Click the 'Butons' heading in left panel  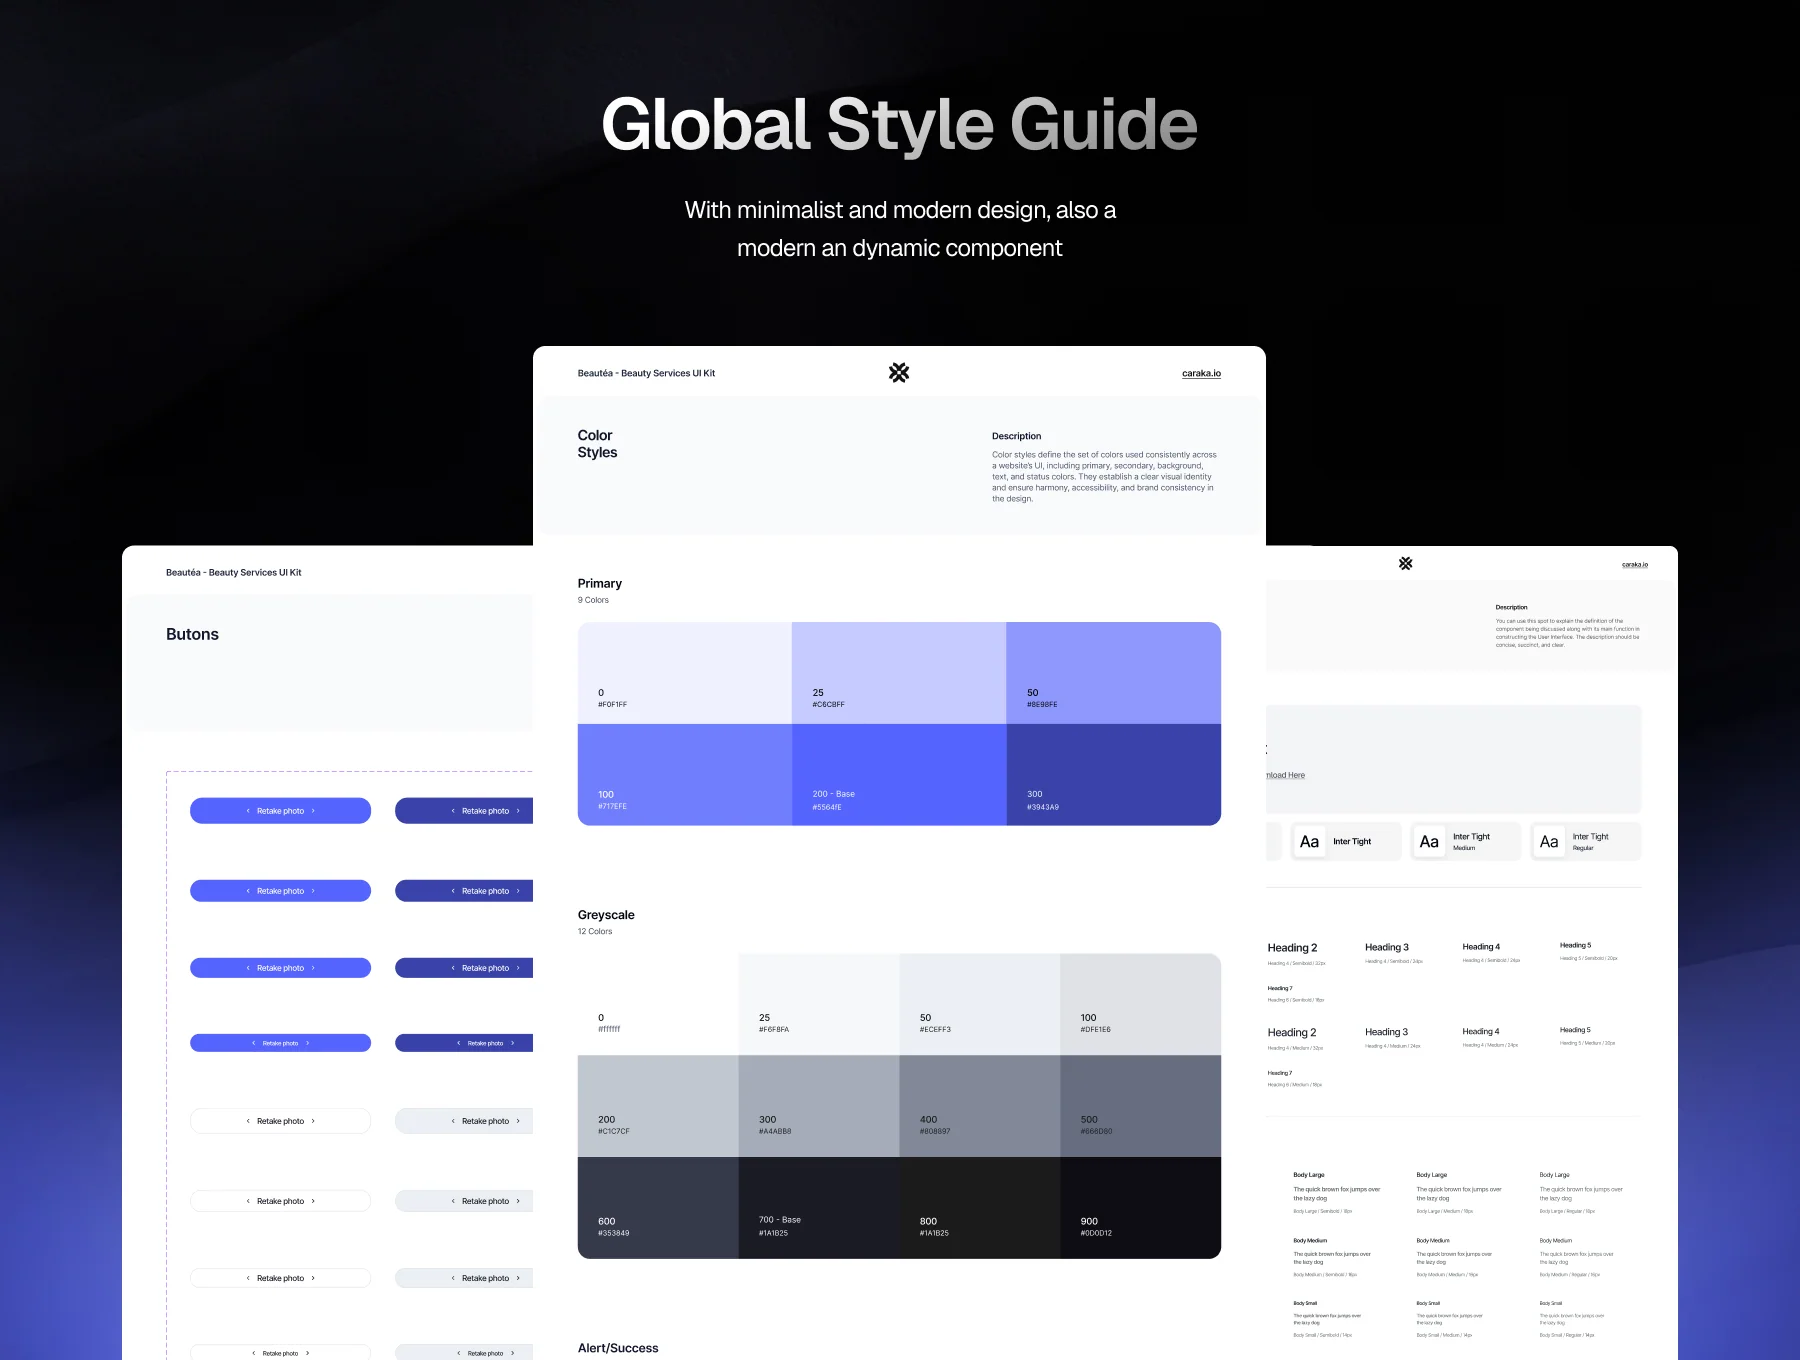pyautogui.click(x=192, y=634)
